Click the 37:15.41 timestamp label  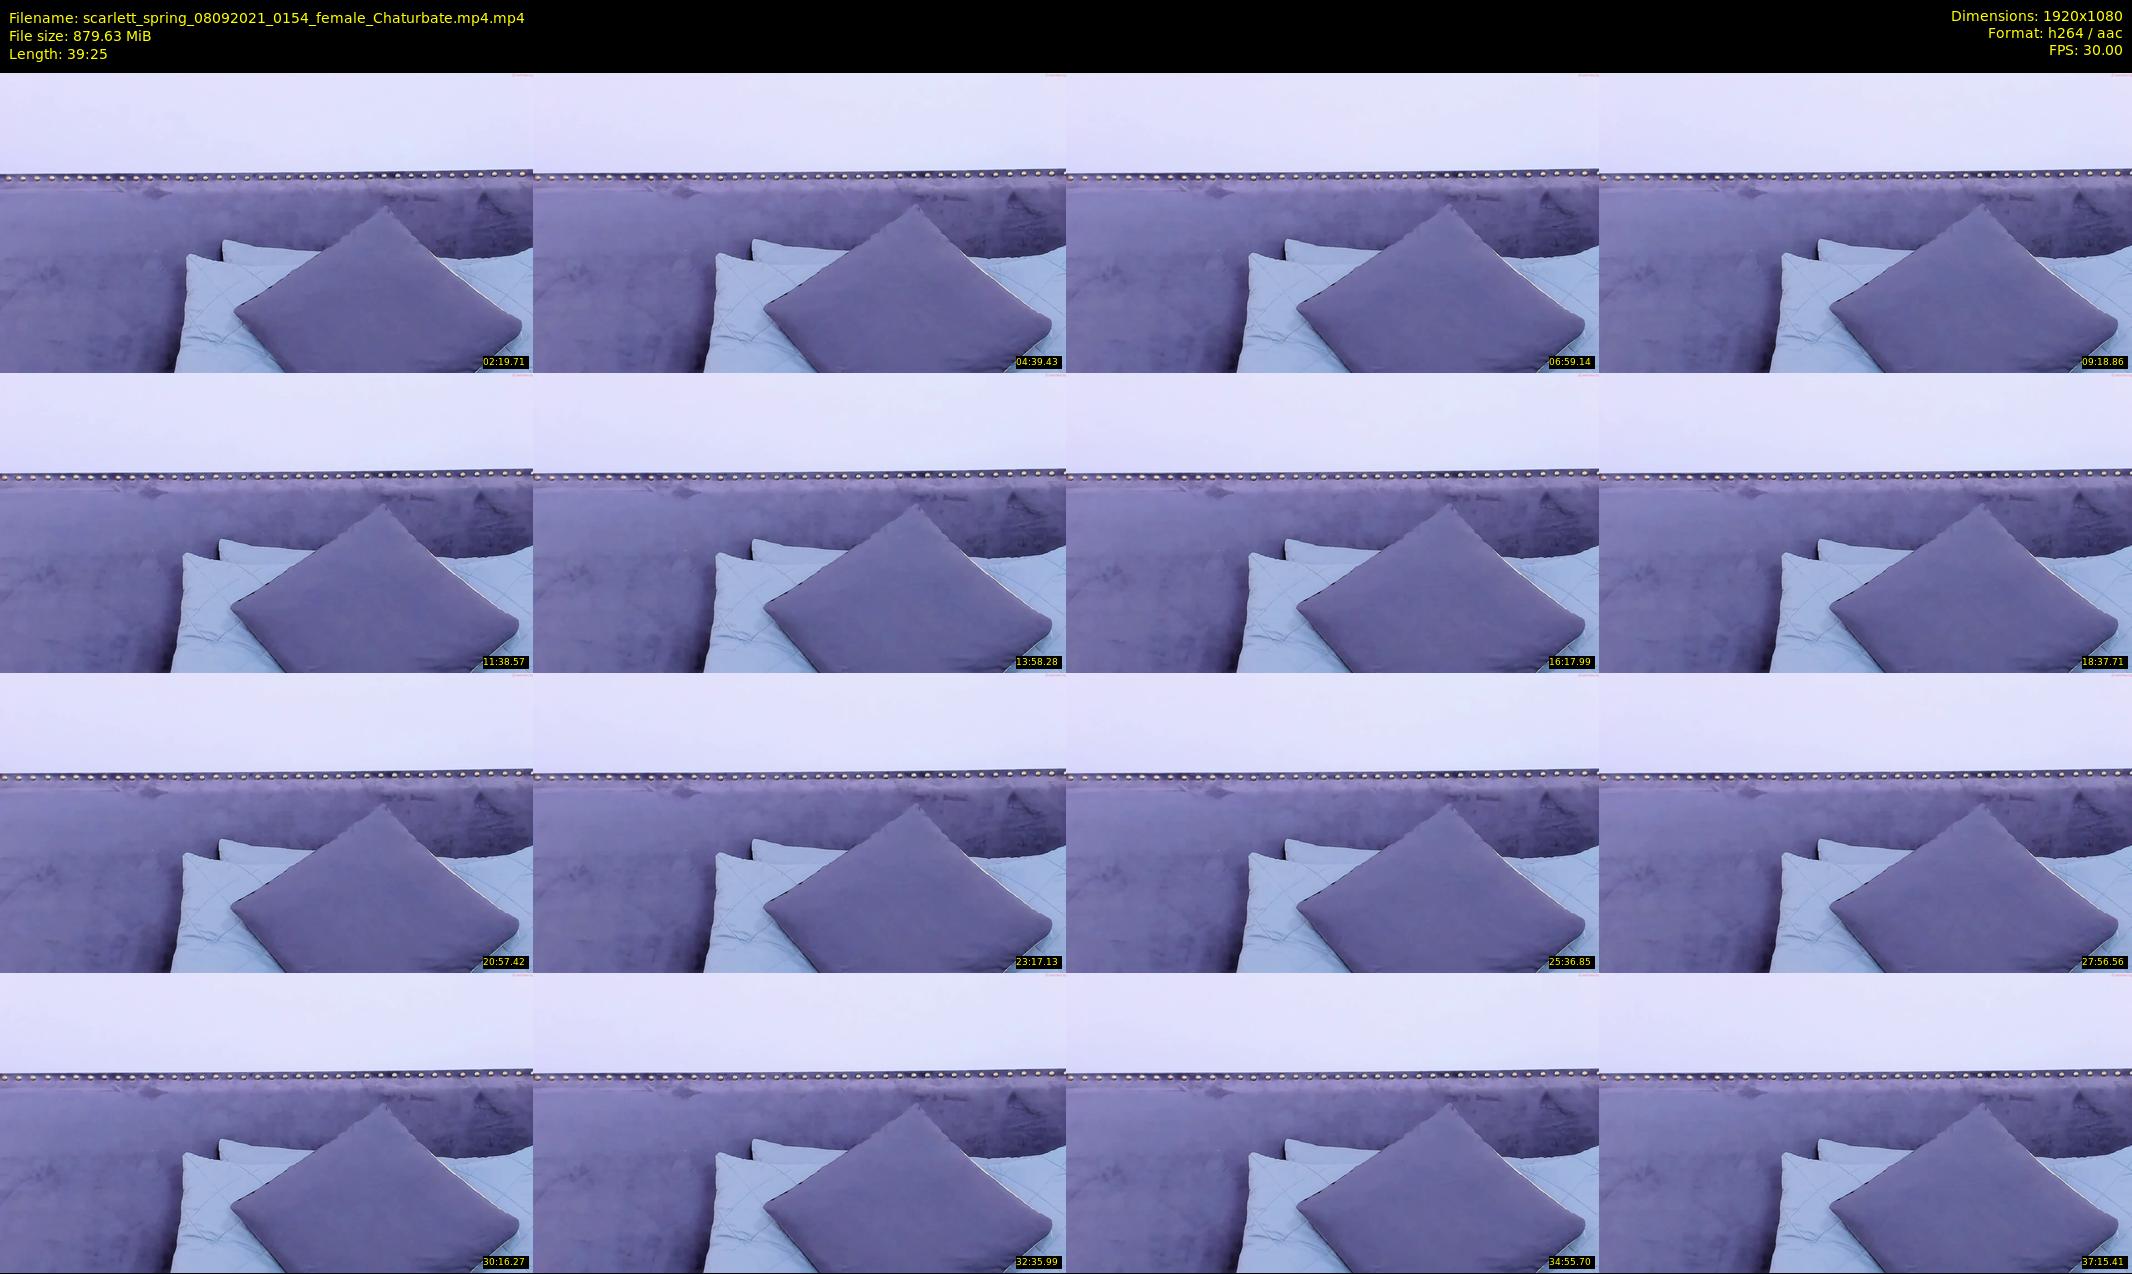coord(2103,1262)
